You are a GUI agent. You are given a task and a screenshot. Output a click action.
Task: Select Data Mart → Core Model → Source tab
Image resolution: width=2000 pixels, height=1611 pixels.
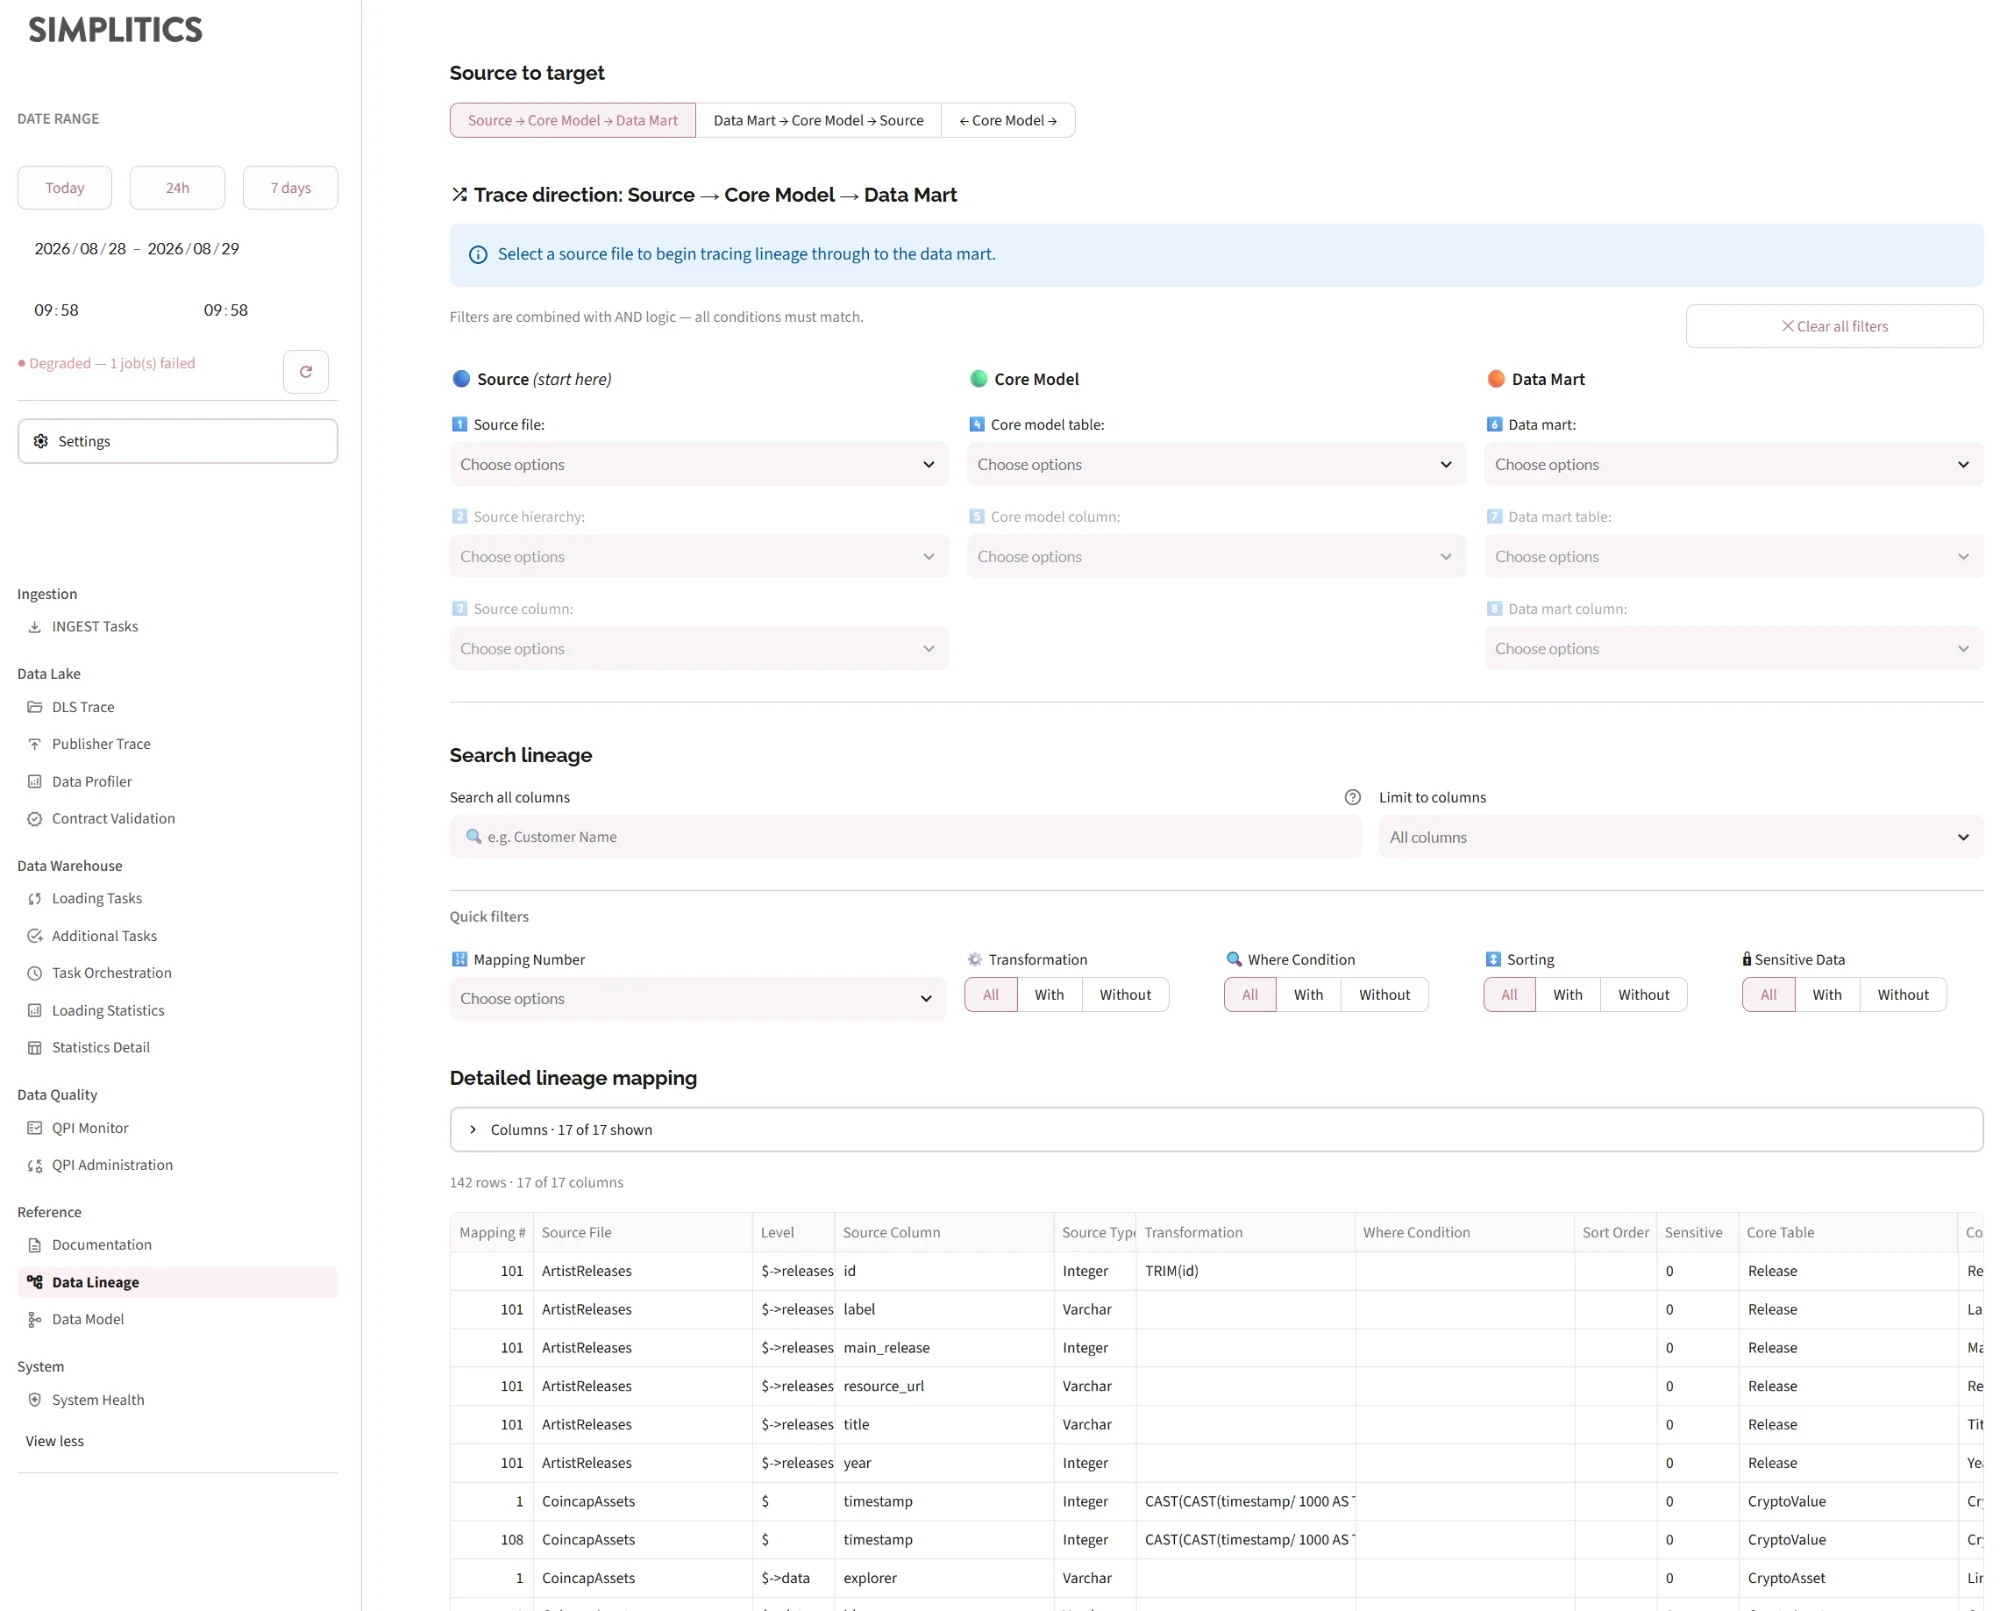coord(818,120)
